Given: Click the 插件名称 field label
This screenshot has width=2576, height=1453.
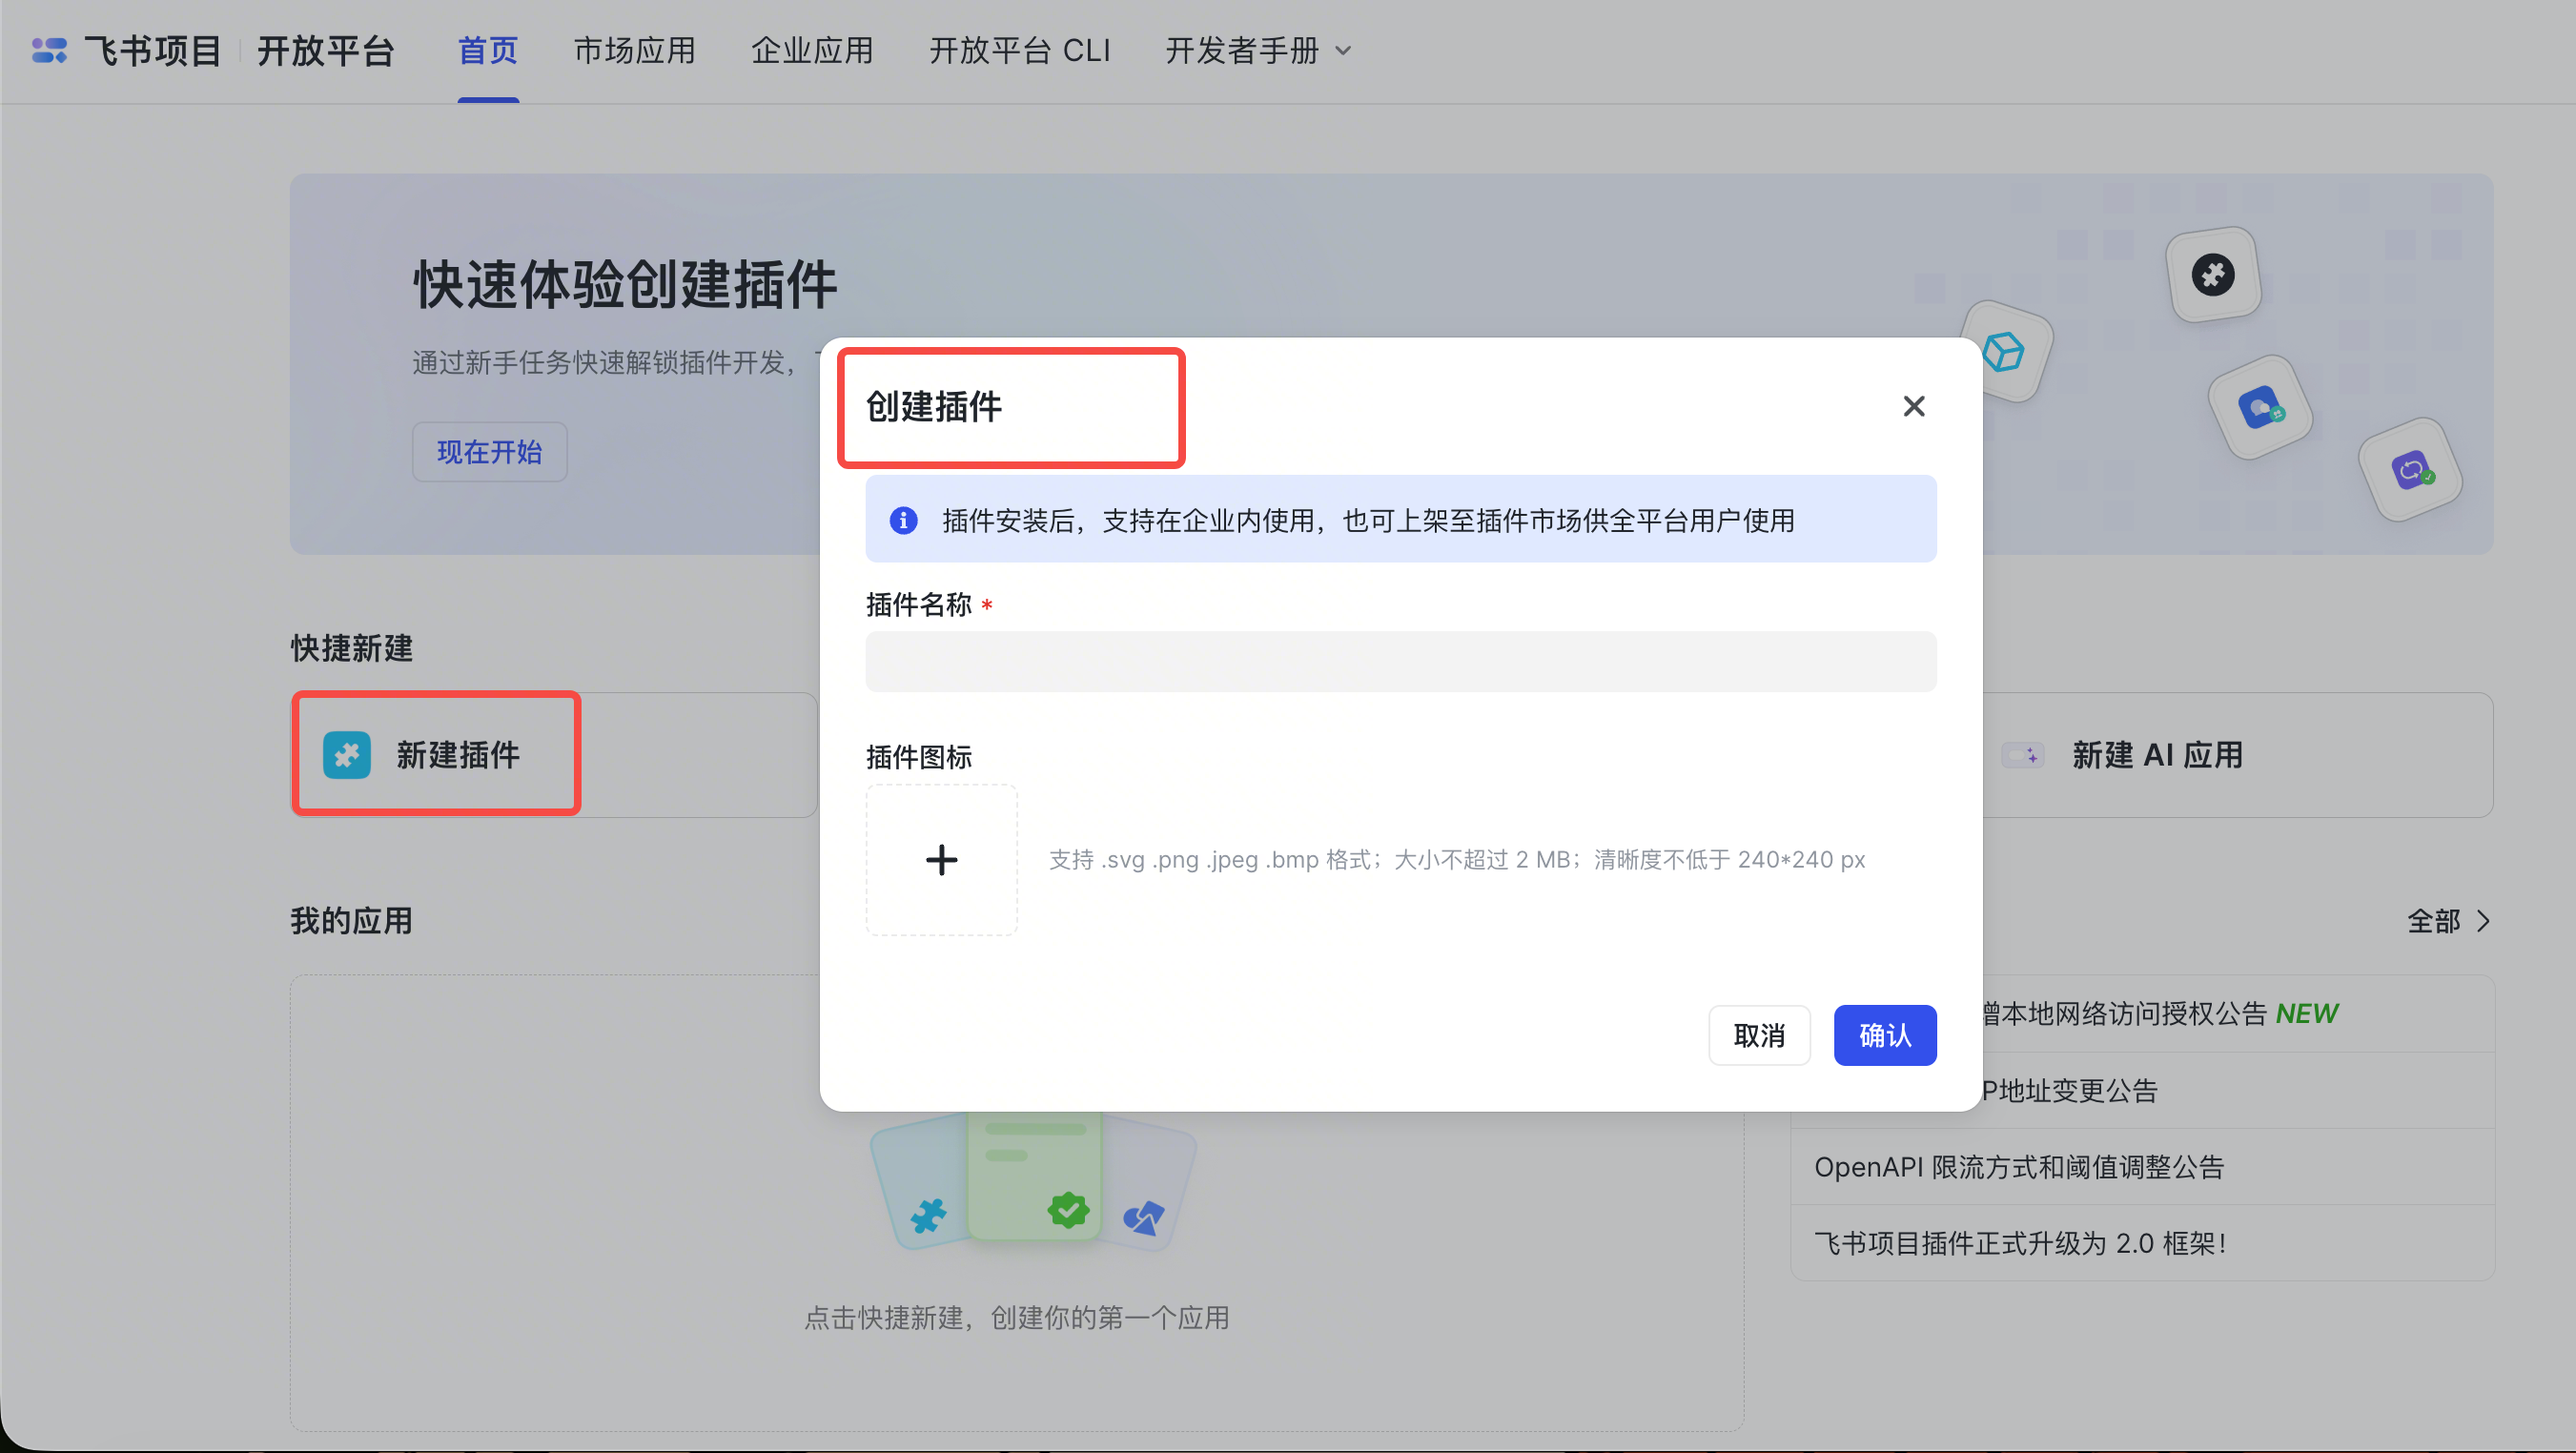Looking at the screenshot, I should pos(918,604).
